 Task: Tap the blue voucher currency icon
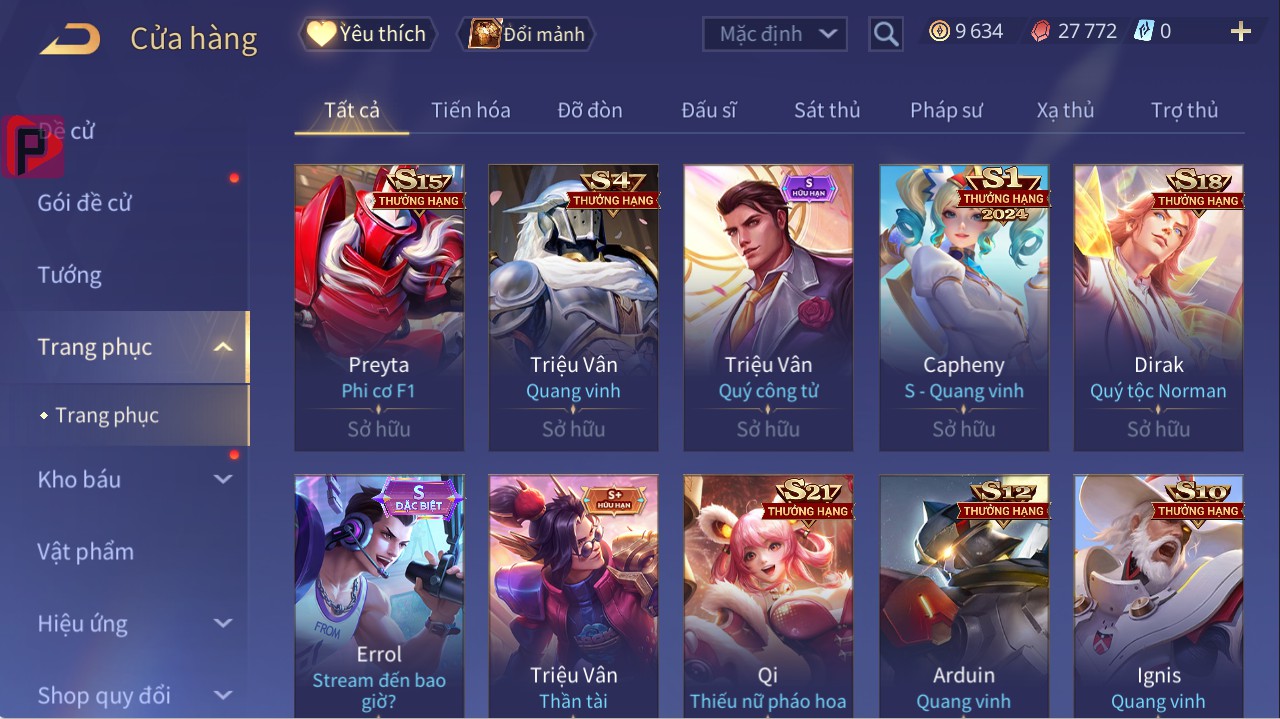coord(1144,32)
